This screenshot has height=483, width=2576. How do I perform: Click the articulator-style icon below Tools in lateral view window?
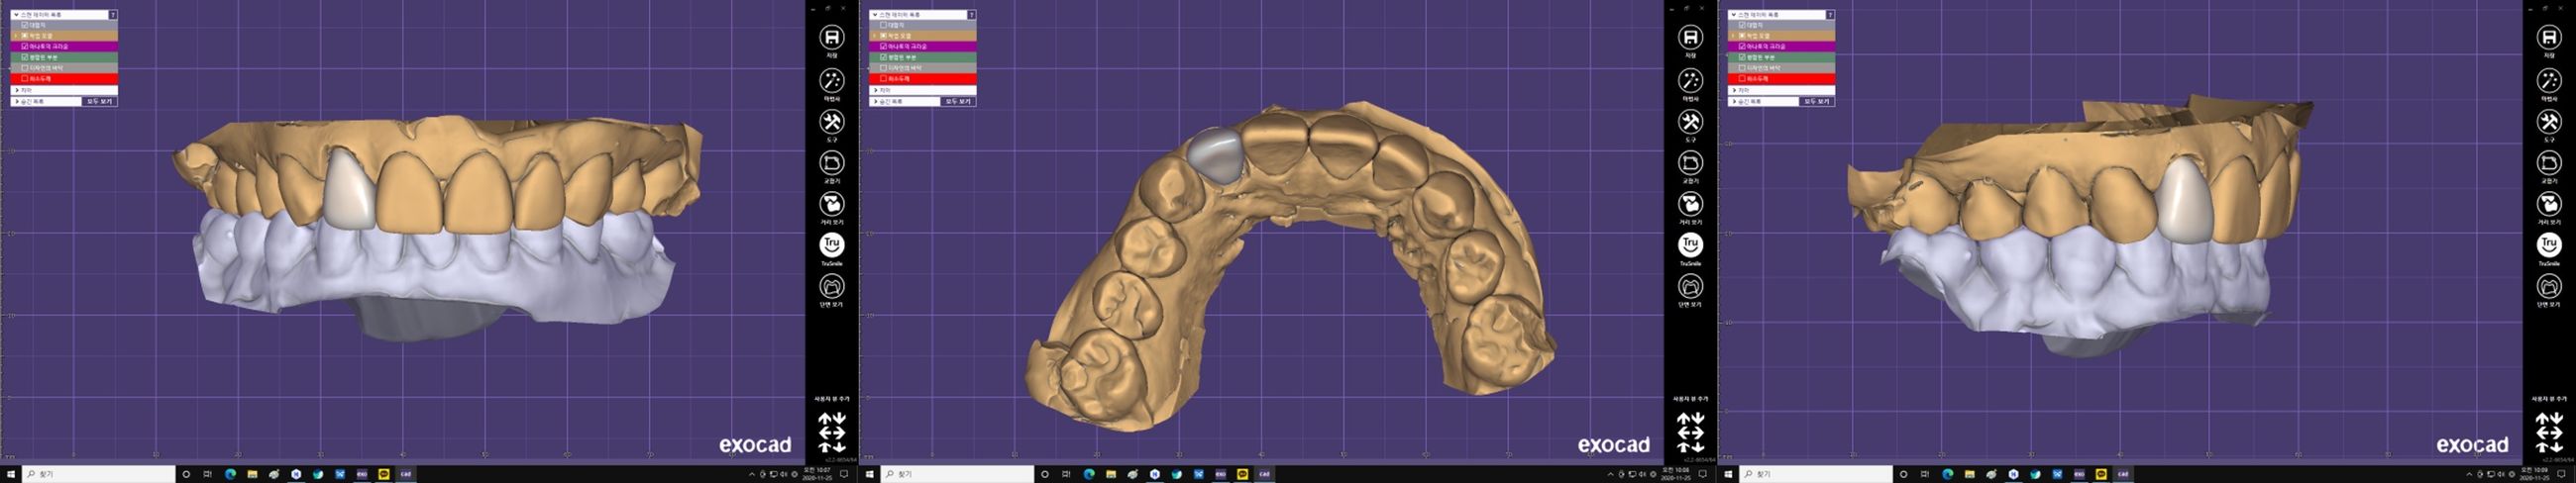(2549, 163)
